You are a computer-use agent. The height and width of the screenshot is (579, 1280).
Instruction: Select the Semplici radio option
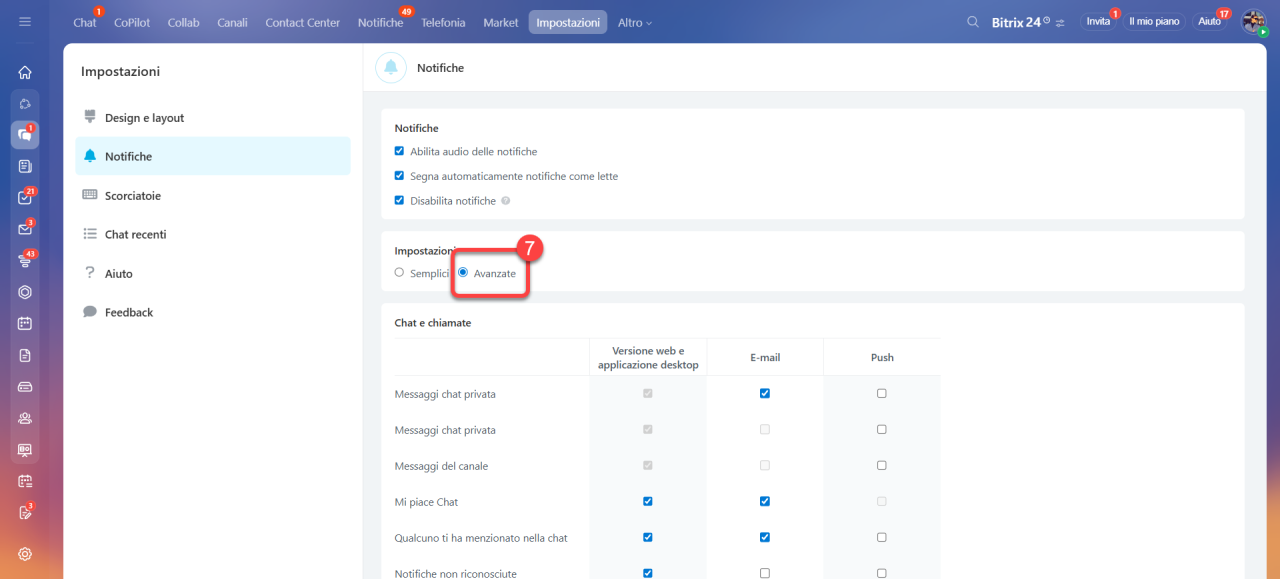click(399, 272)
